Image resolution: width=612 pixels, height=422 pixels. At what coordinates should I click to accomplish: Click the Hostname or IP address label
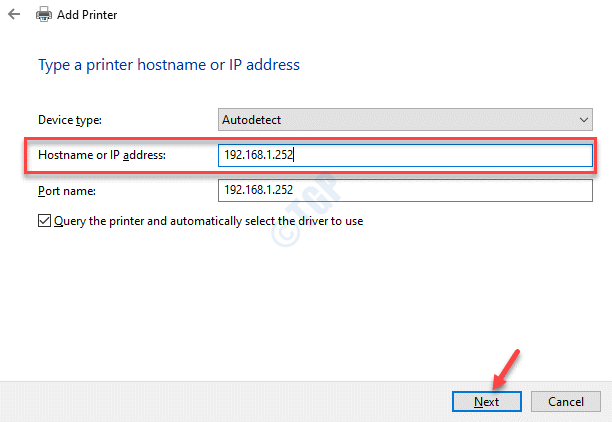point(102,155)
